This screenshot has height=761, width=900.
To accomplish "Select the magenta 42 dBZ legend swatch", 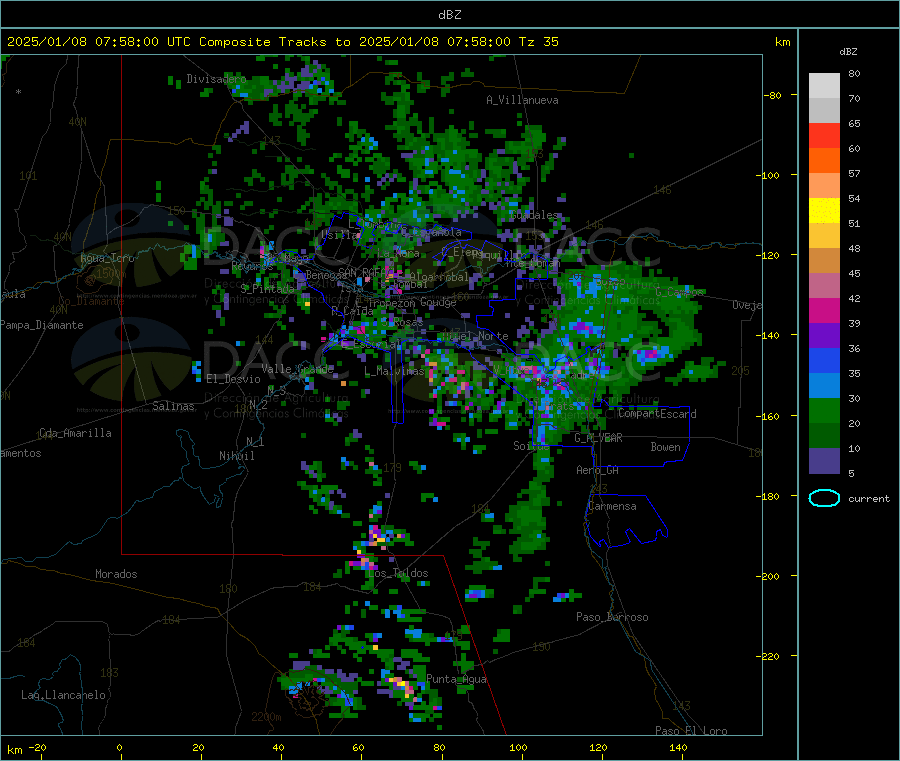I will point(824,310).
